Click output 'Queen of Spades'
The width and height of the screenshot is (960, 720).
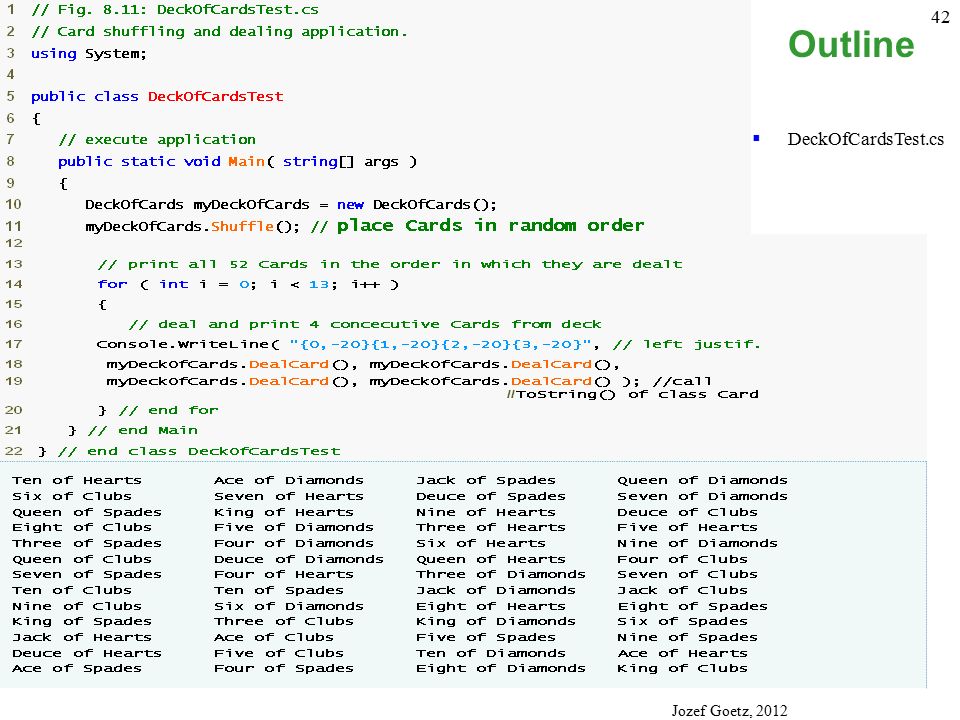pos(86,512)
